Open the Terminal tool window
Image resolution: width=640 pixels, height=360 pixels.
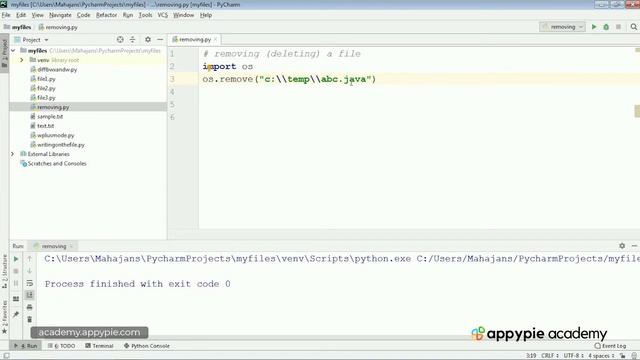click(x=99, y=346)
